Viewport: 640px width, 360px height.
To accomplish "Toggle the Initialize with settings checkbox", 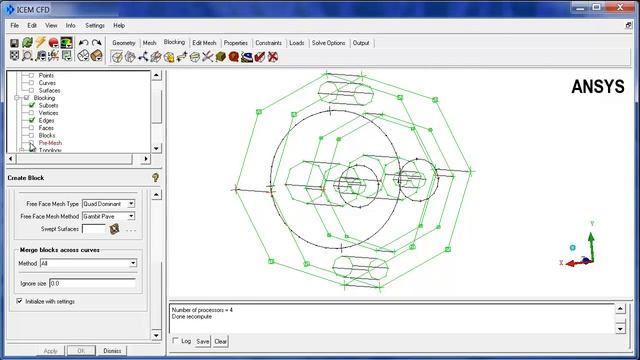I will (x=19, y=301).
